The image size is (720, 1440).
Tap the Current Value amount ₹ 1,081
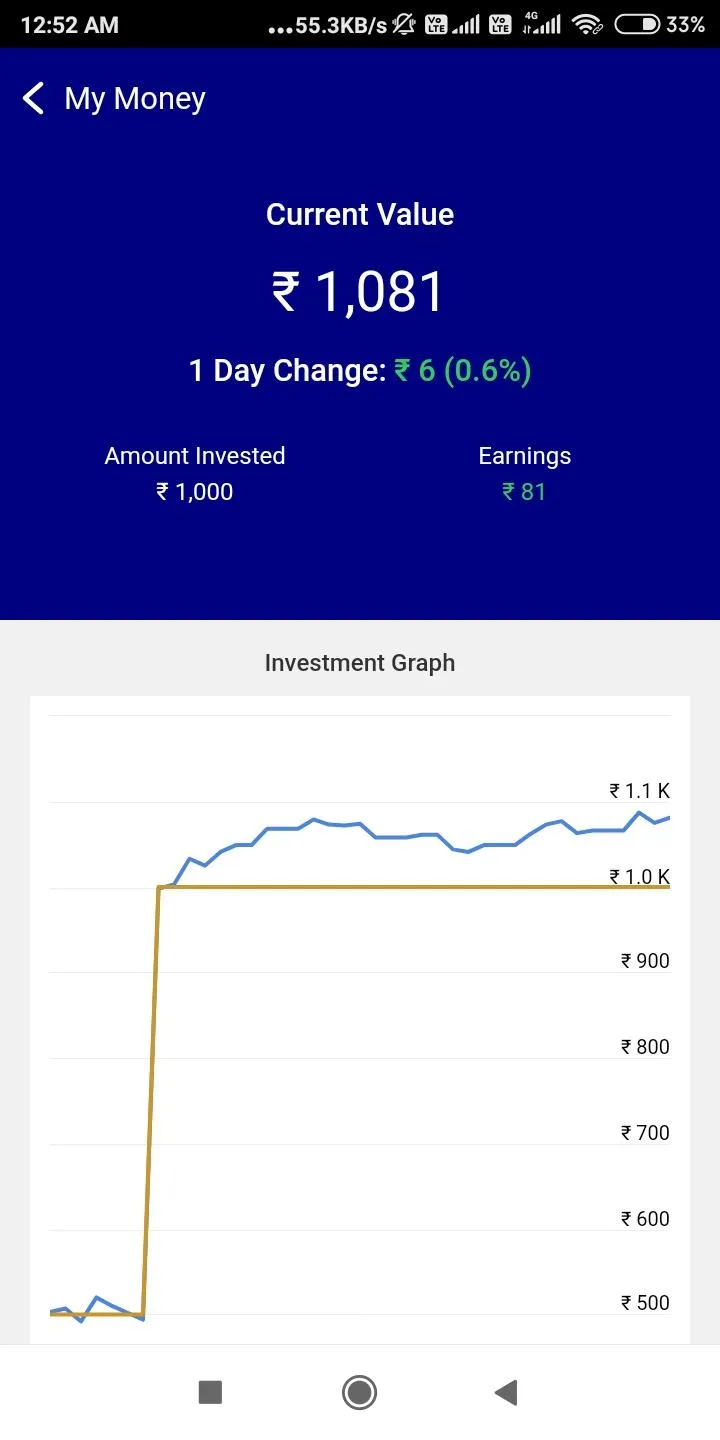(359, 292)
